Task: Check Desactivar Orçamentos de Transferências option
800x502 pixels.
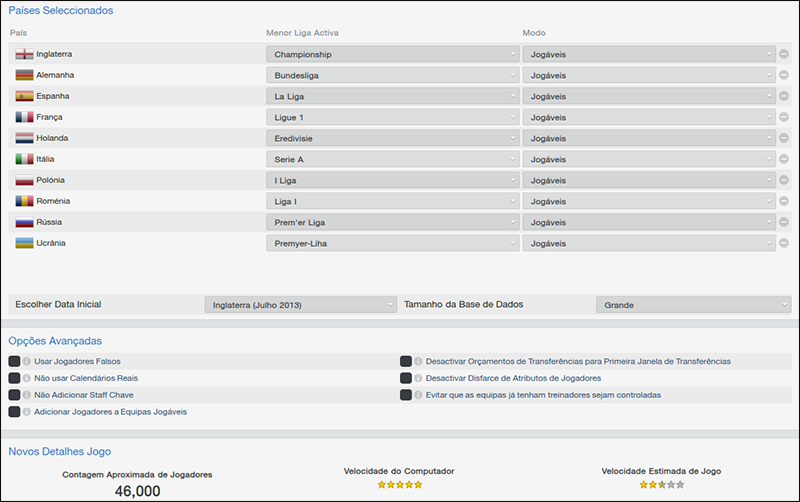Action: tap(406, 361)
